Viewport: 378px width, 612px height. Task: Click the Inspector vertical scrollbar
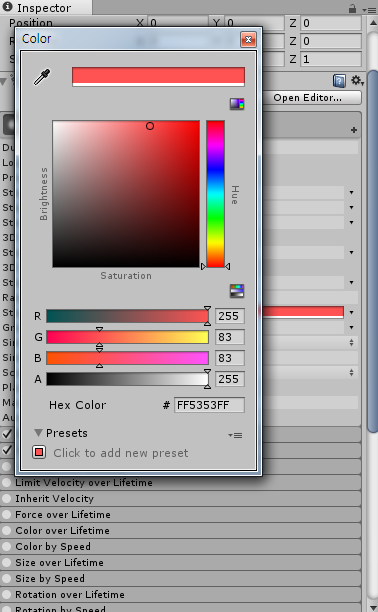[373, 250]
